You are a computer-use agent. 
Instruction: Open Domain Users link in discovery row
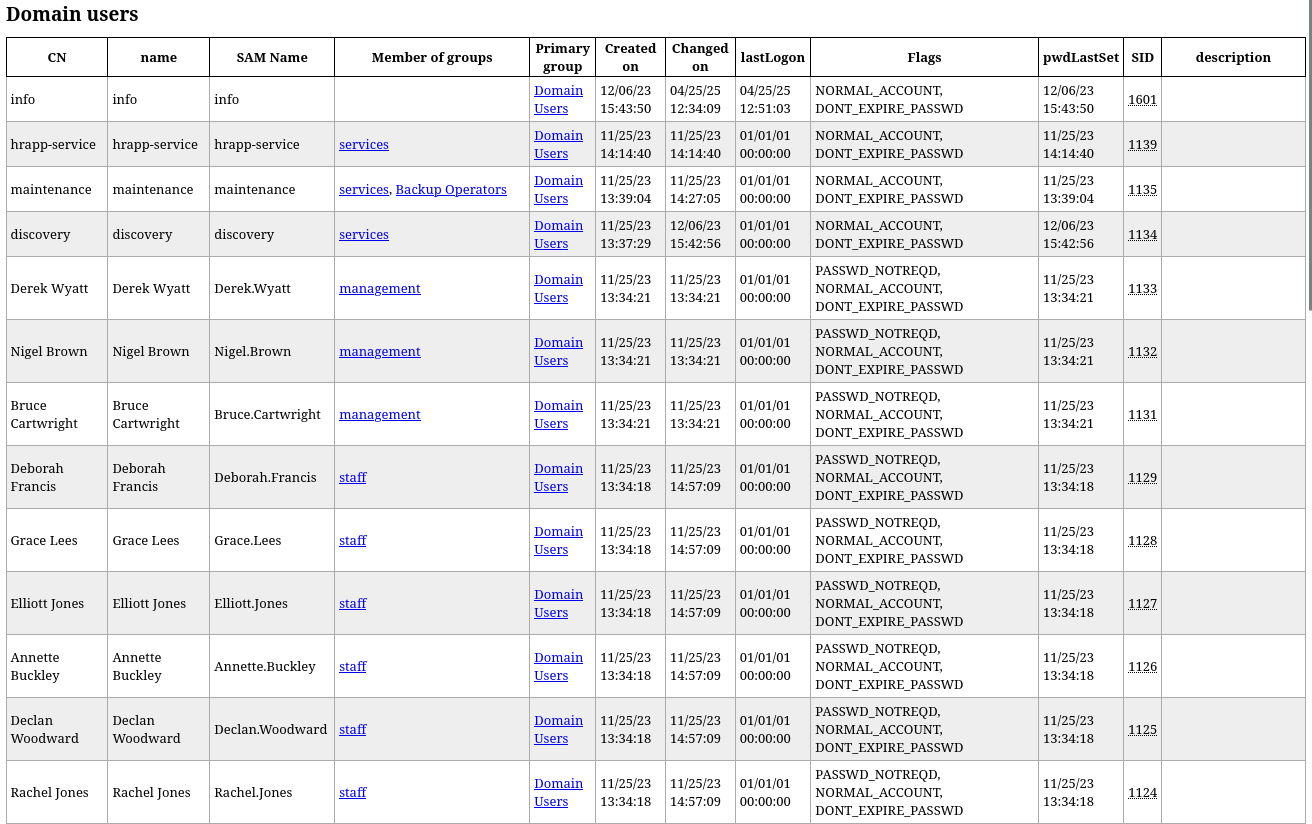pos(558,234)
